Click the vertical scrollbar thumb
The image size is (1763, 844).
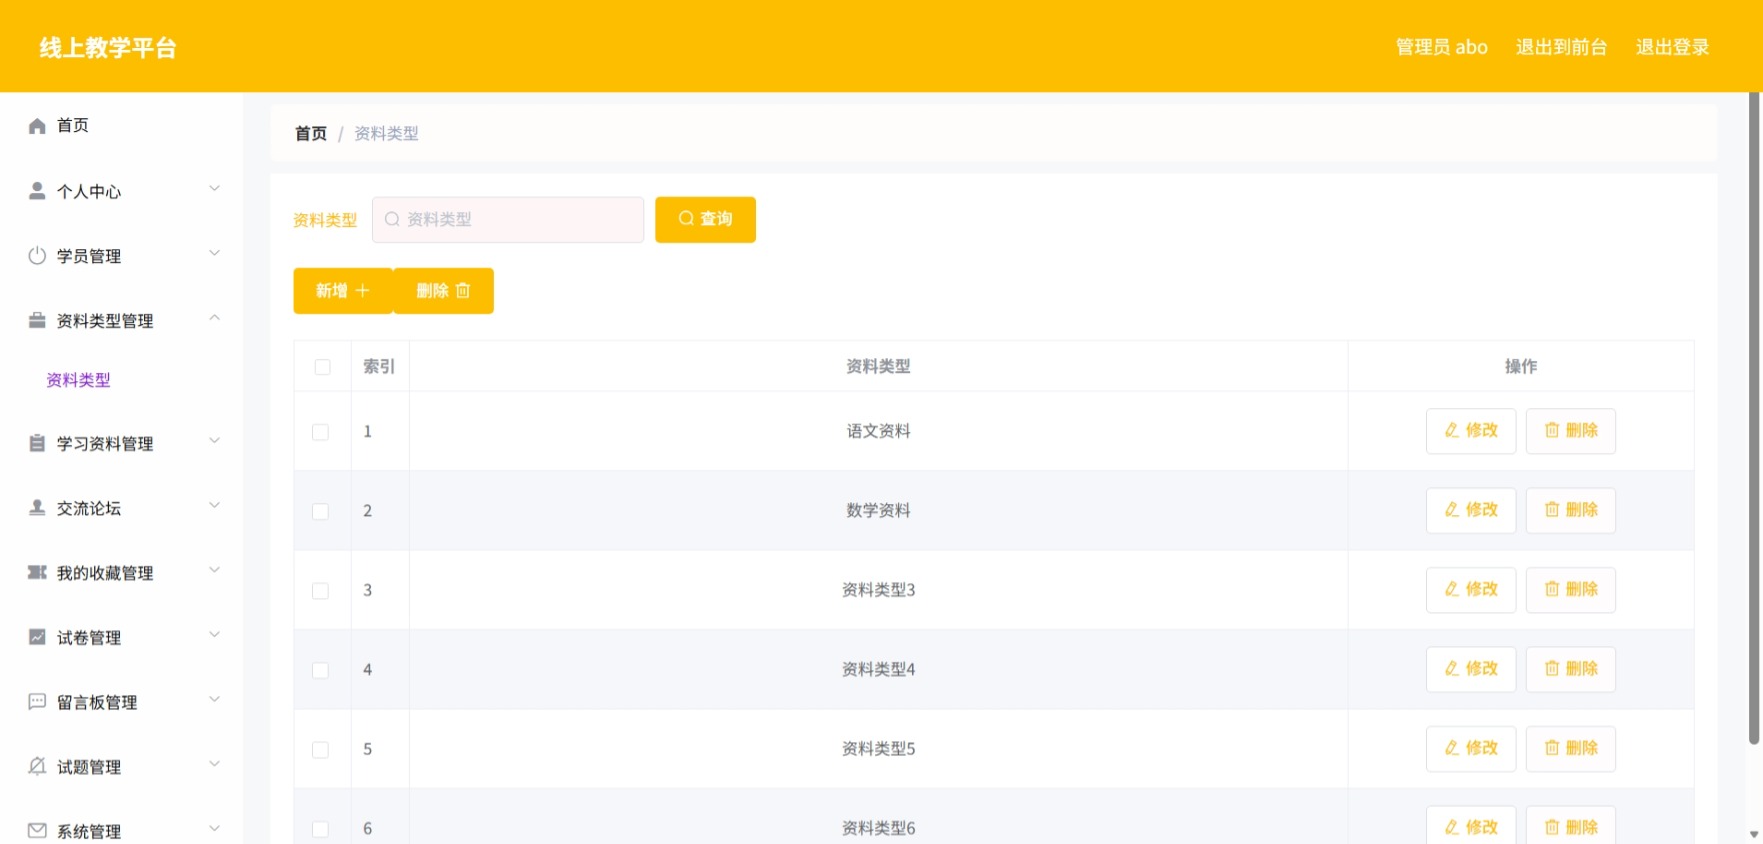coord(1754,418)
